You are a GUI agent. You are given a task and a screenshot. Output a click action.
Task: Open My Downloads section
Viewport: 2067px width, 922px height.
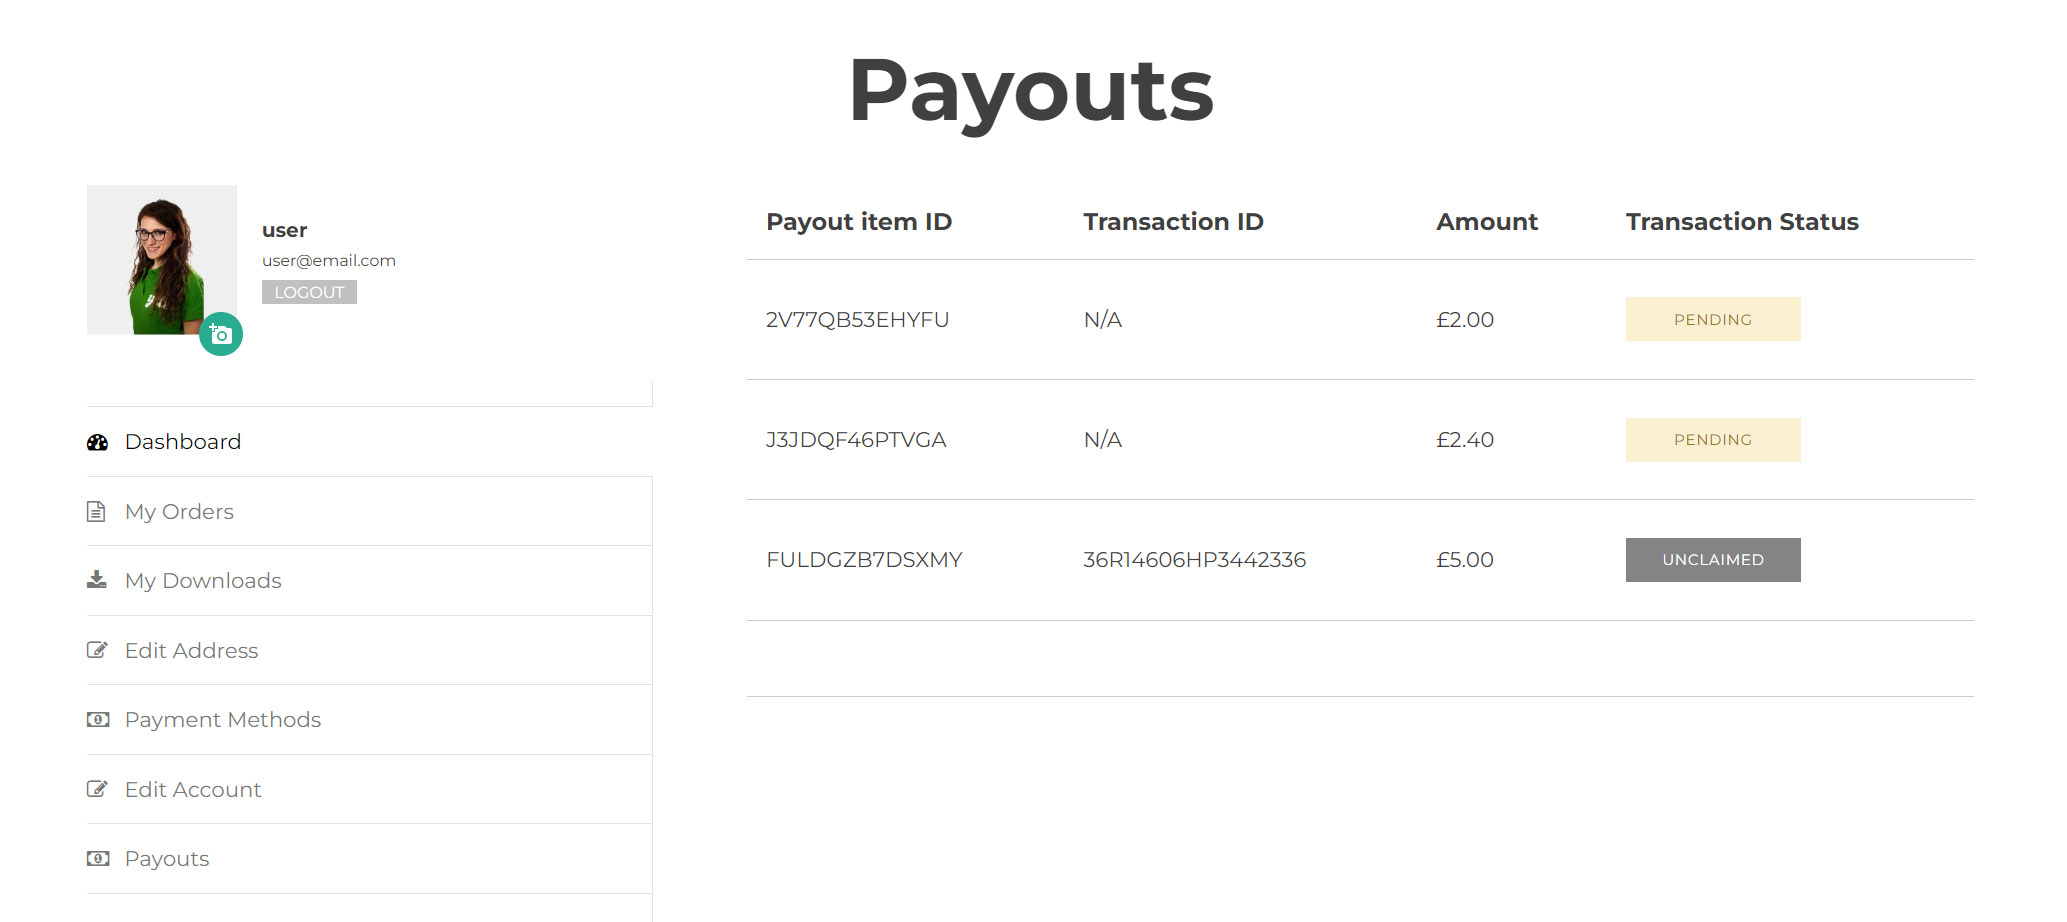coord(203,581)
